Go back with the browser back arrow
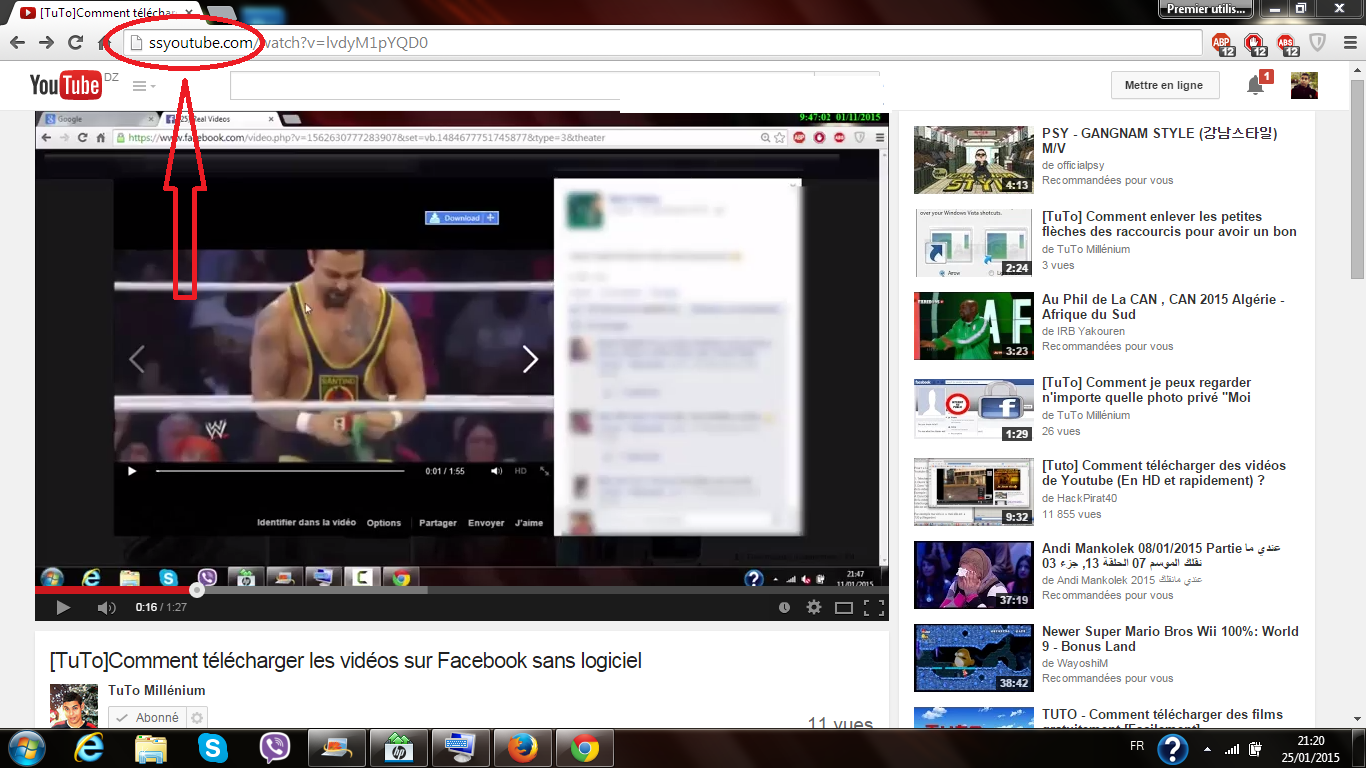The width and height of the screenshot is (1366, 768). 17,42
